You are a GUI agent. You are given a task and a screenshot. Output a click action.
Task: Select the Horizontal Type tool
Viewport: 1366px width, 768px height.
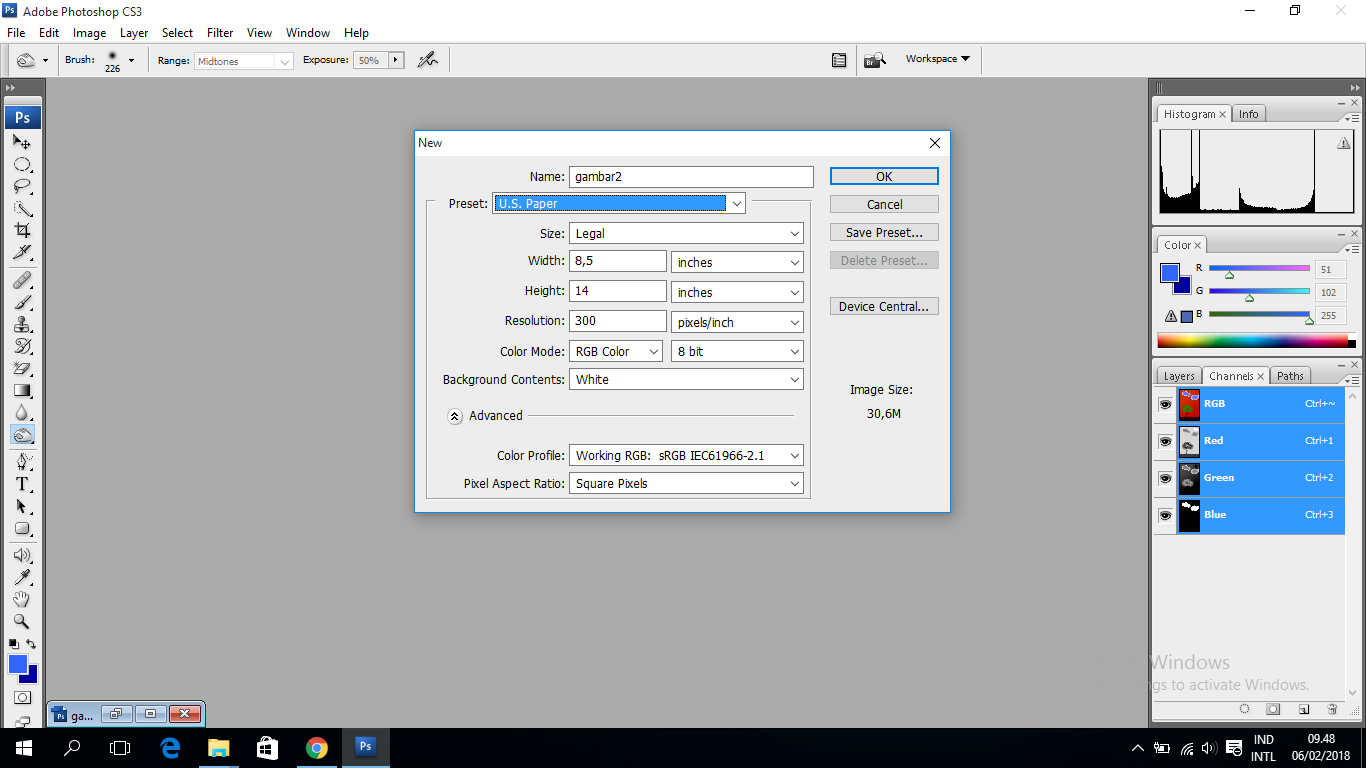point(21,482)
